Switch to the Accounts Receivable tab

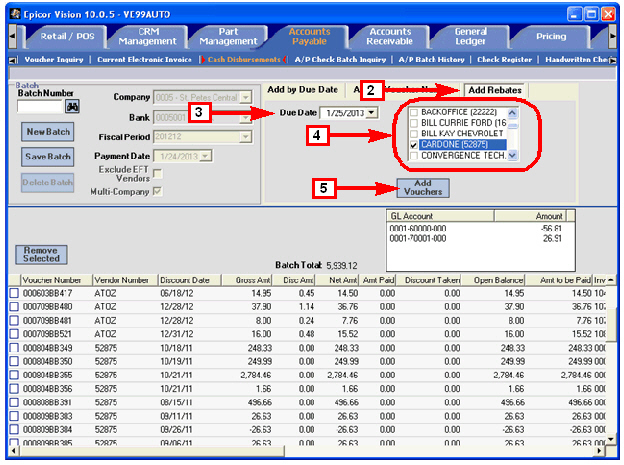coord(390,36)
